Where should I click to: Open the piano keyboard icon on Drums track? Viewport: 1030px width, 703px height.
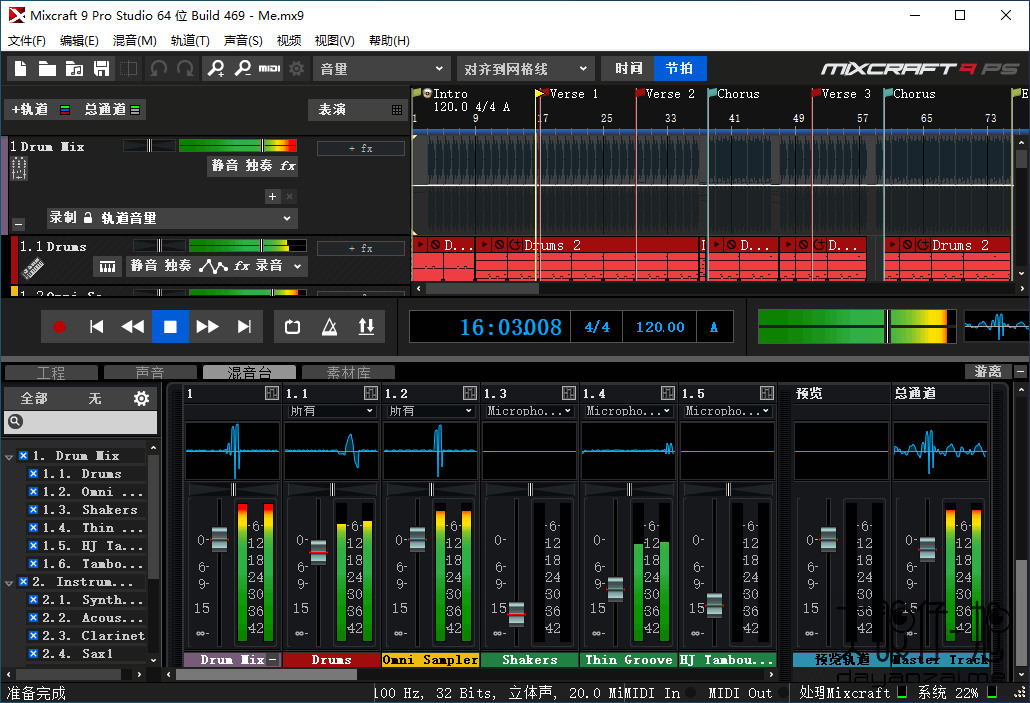[108, 266]
